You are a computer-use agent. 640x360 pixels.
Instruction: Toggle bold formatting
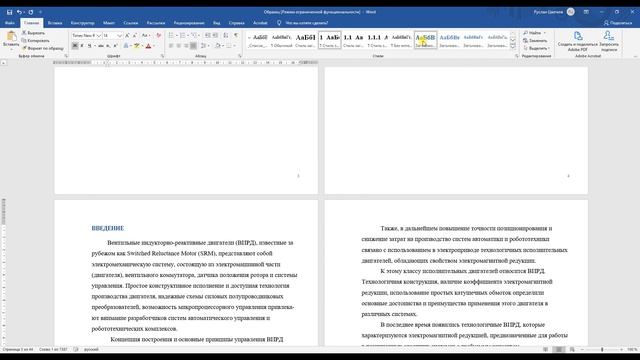75,46
